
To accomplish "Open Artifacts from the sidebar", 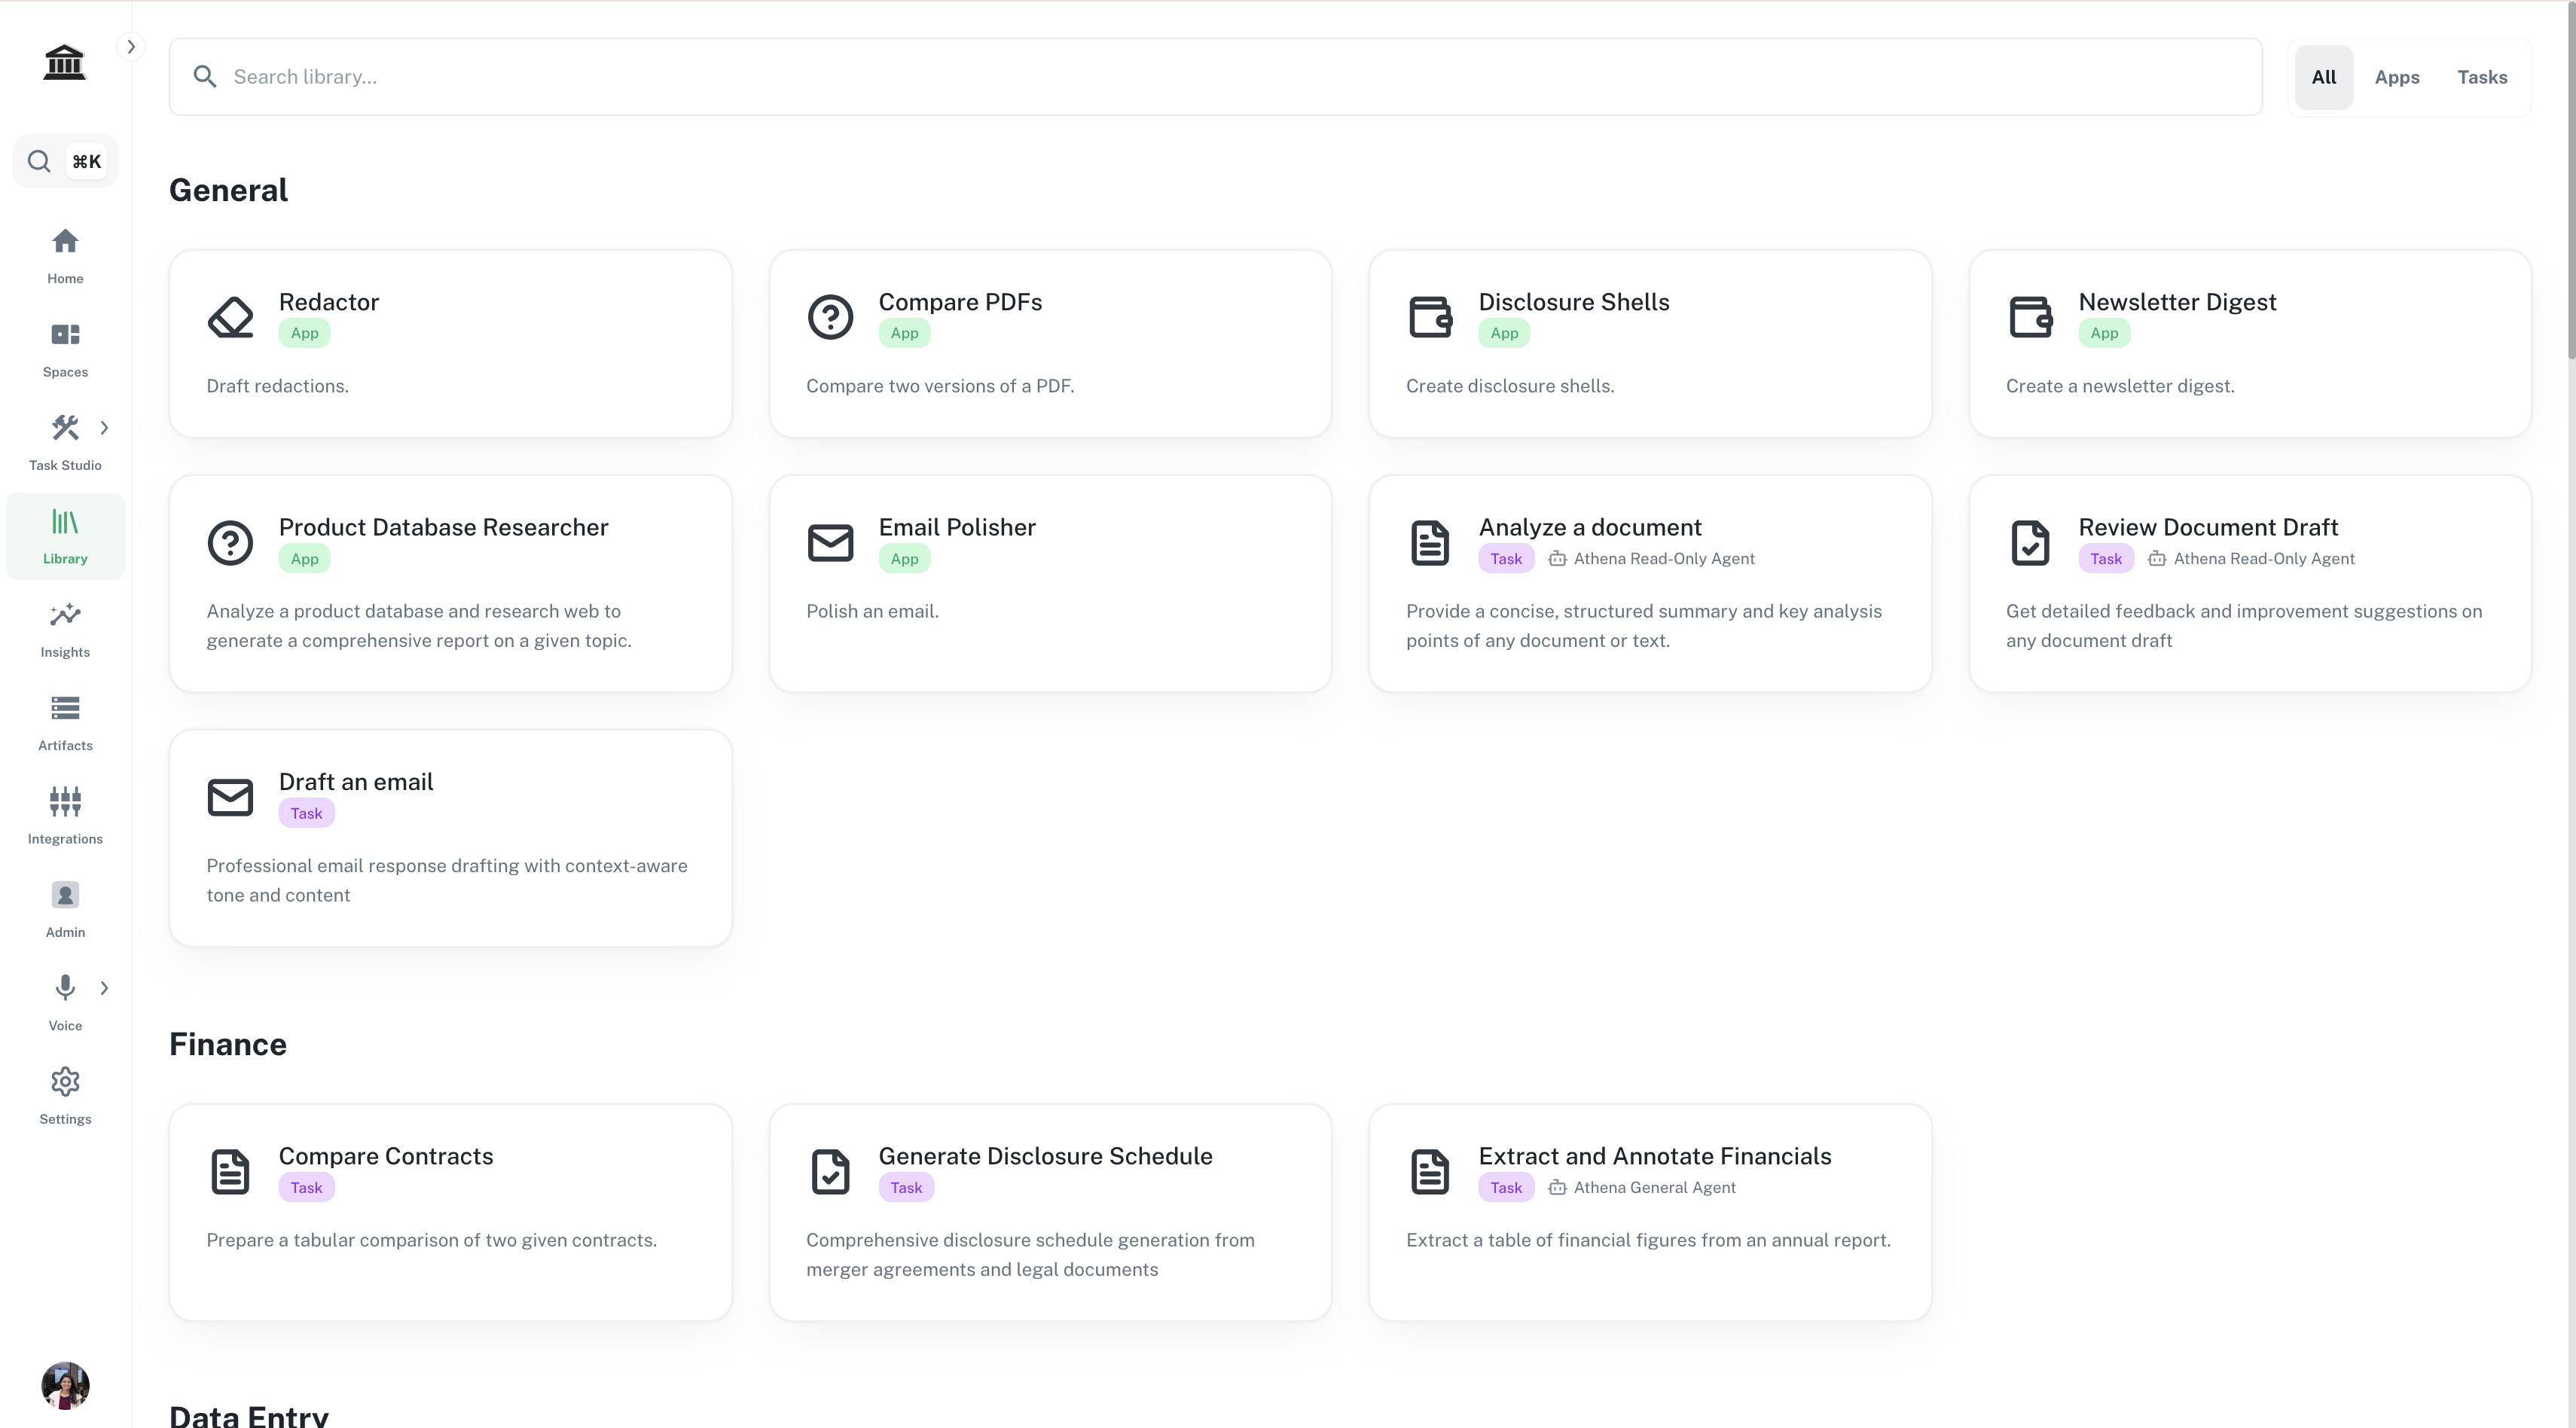I will click(x=65, y=709).
